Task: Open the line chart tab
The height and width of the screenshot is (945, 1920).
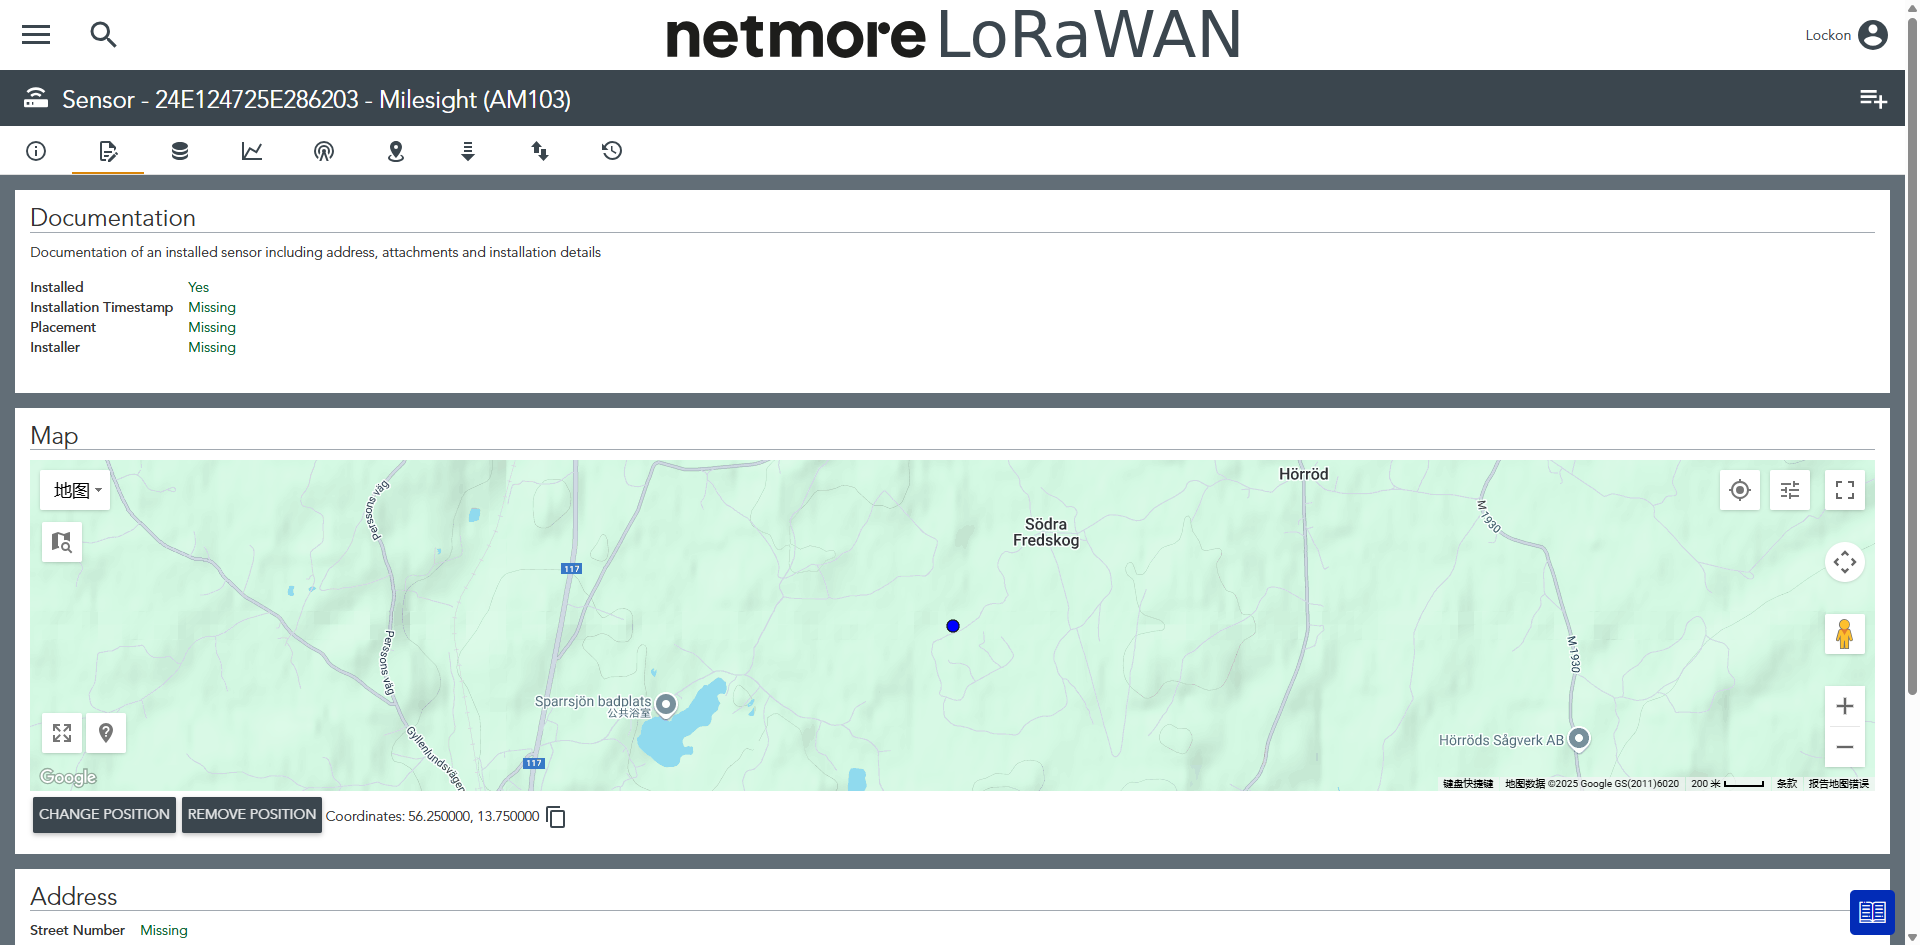Action: [x=252, y=151]
